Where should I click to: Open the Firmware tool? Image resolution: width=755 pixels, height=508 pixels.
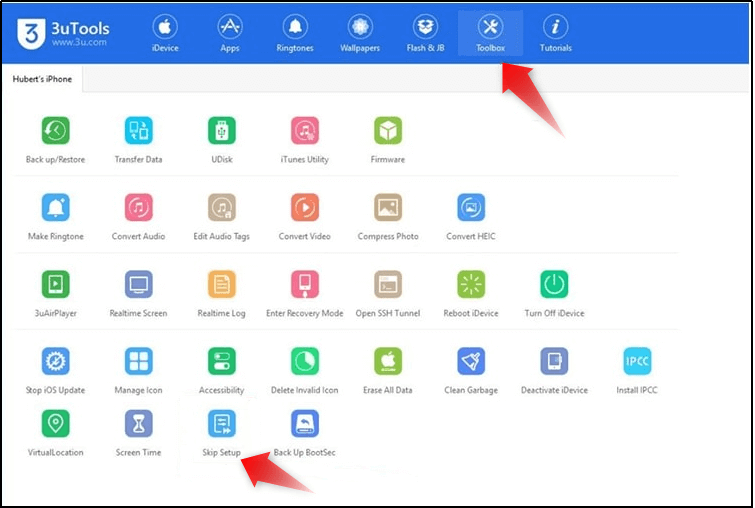point(388,130)
